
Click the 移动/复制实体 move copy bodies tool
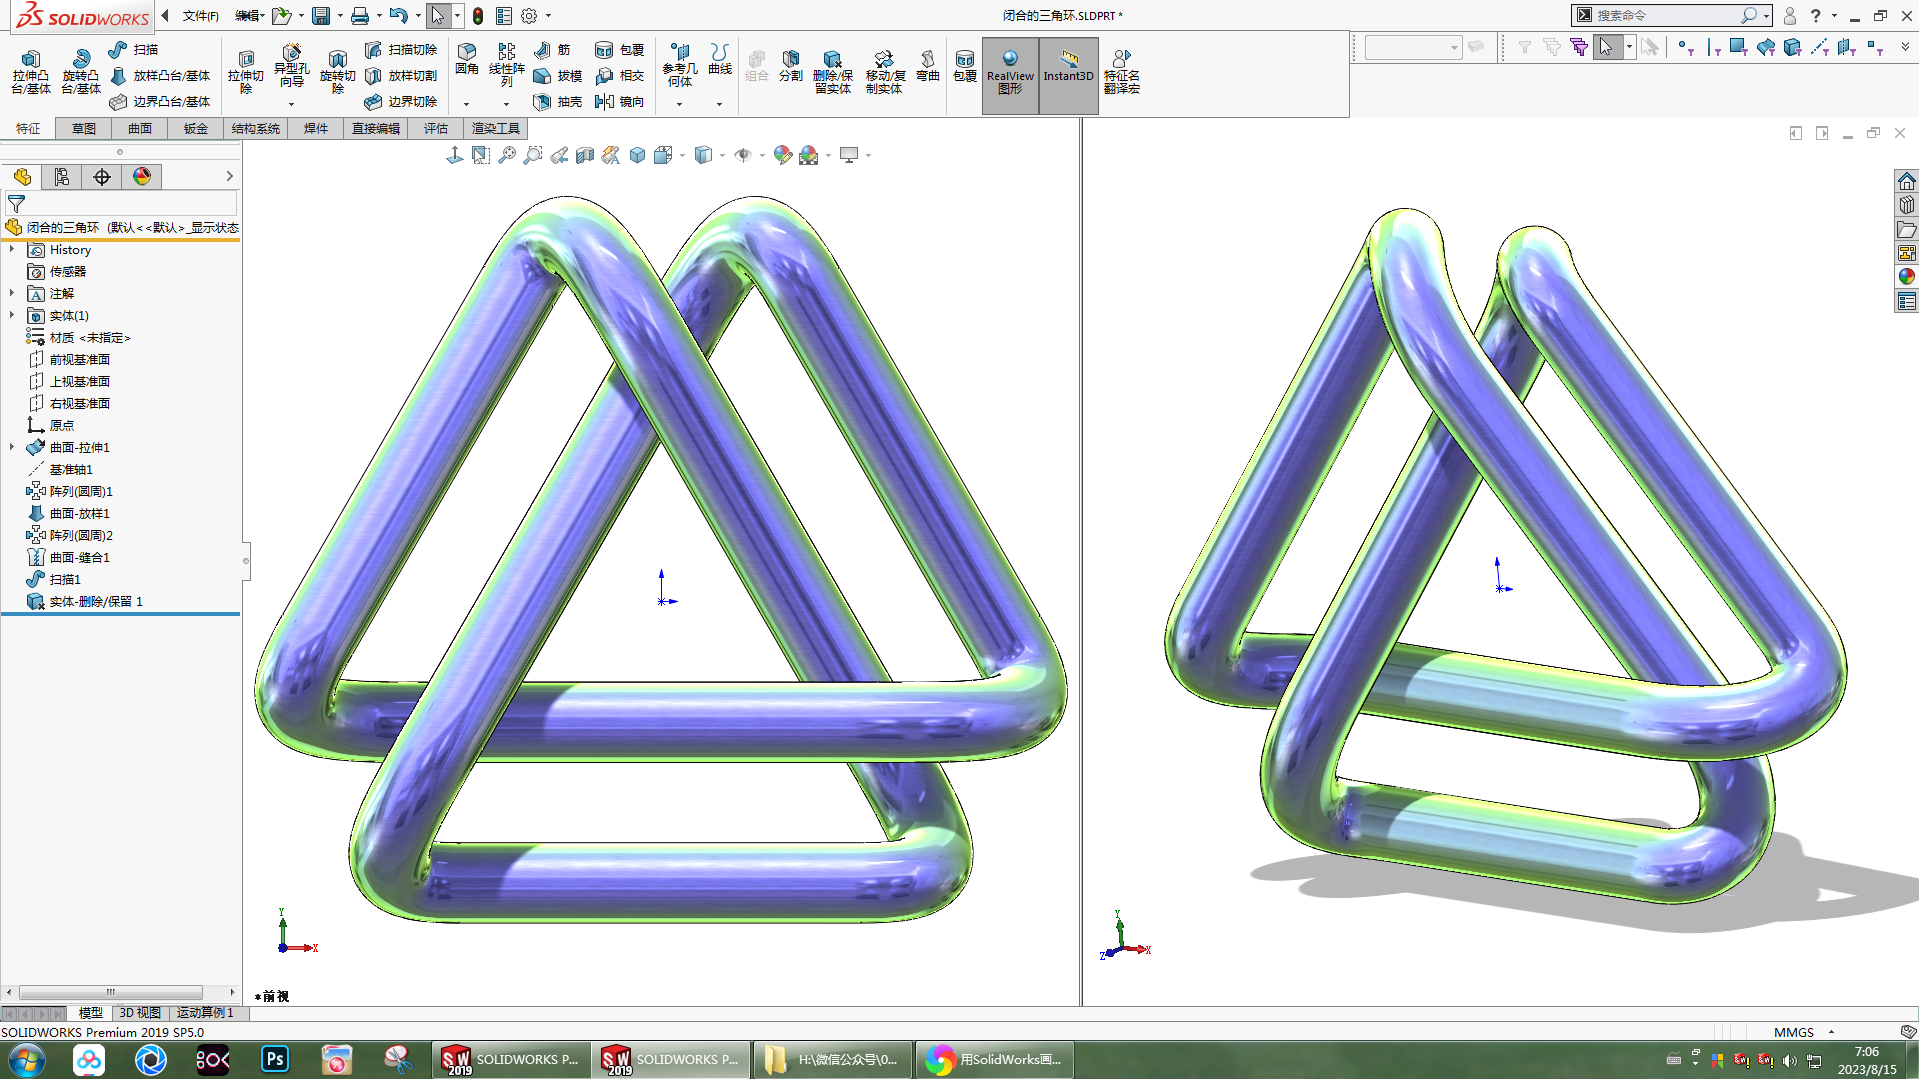tap(884, 72)
